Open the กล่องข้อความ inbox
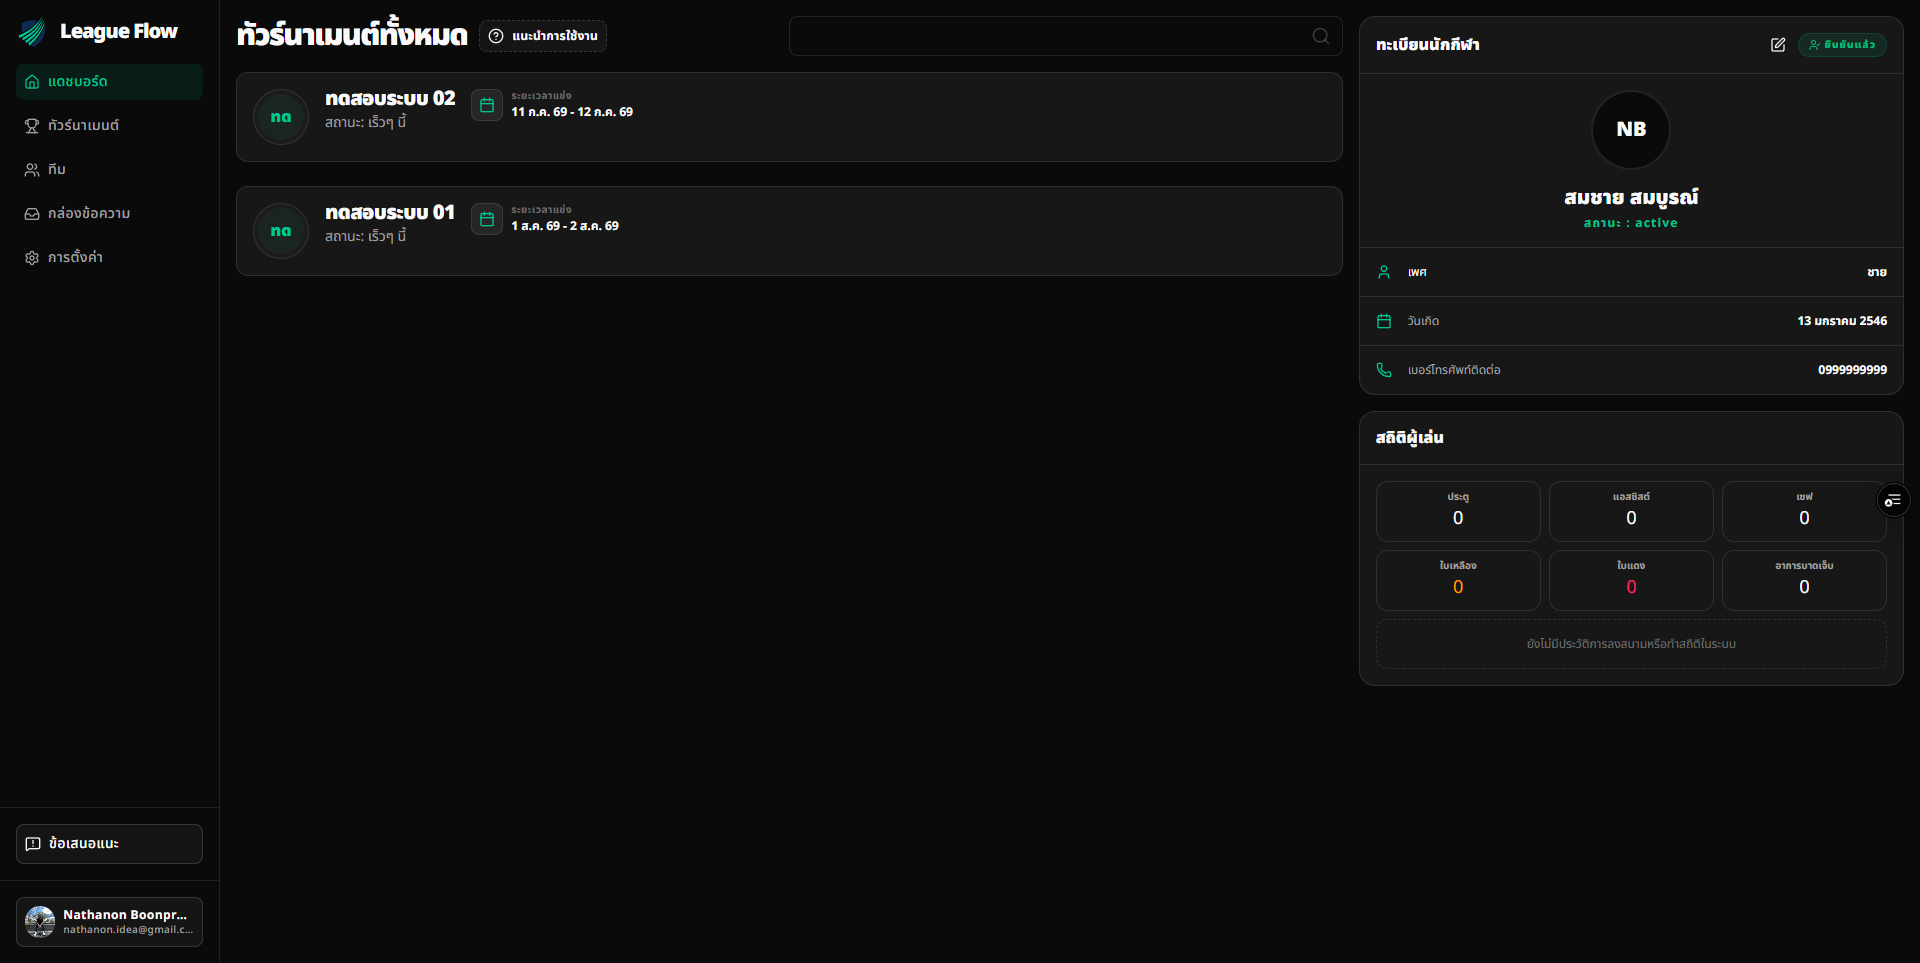The image size is (1920, 963). pos(109,214)
